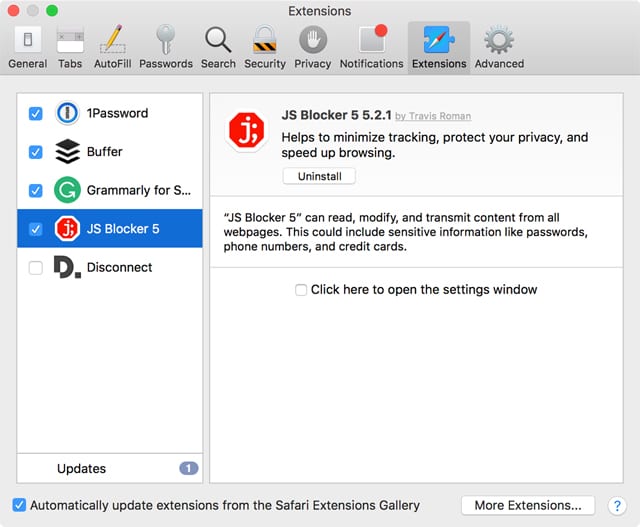Open the Privacy hand icon pane
This screenshot has width=640, height=527.
[312, 47]
